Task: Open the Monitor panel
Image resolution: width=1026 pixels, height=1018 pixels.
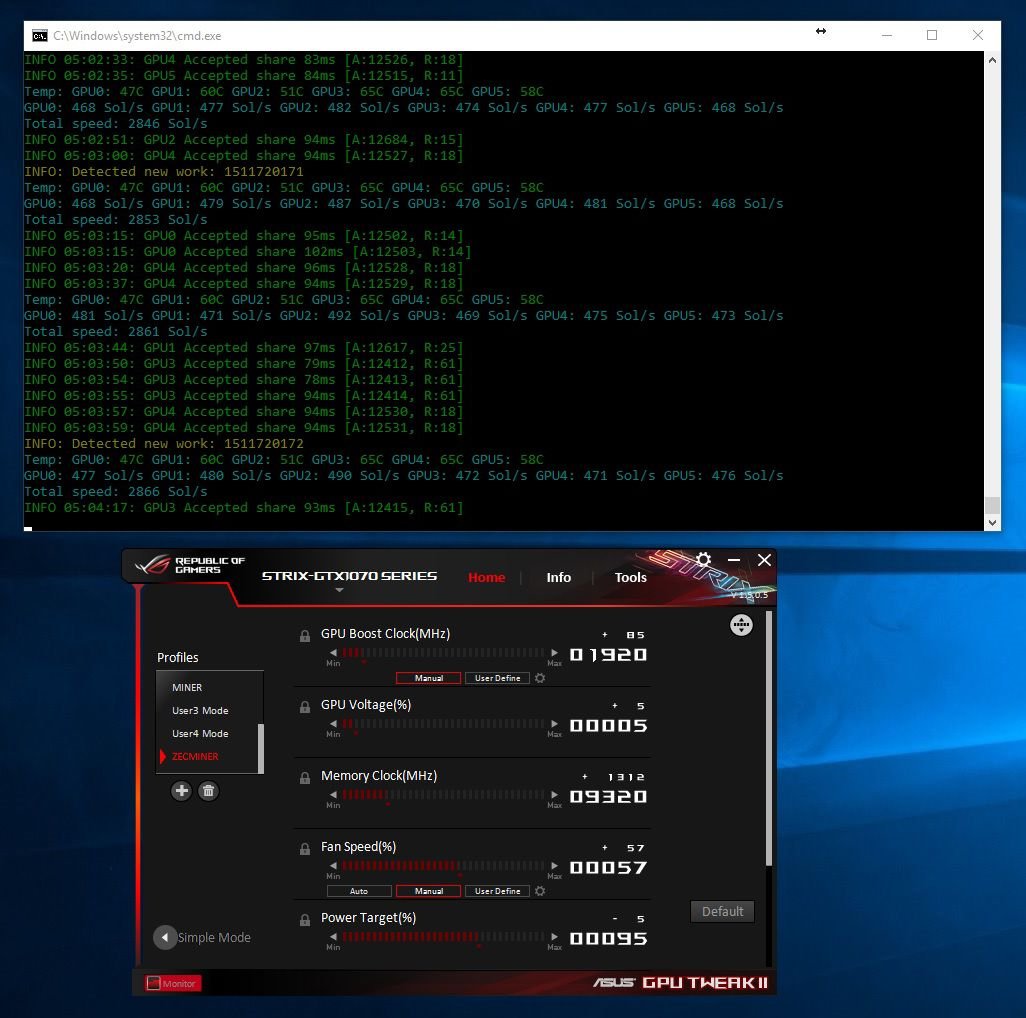Action: (x=173, y=983)
